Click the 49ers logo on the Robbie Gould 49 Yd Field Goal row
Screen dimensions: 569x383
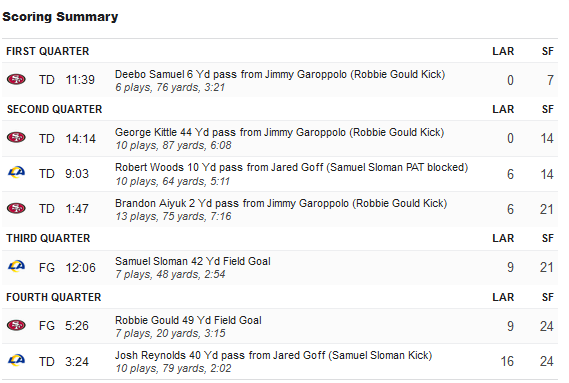pyautogui.click(x=16, y=325)
